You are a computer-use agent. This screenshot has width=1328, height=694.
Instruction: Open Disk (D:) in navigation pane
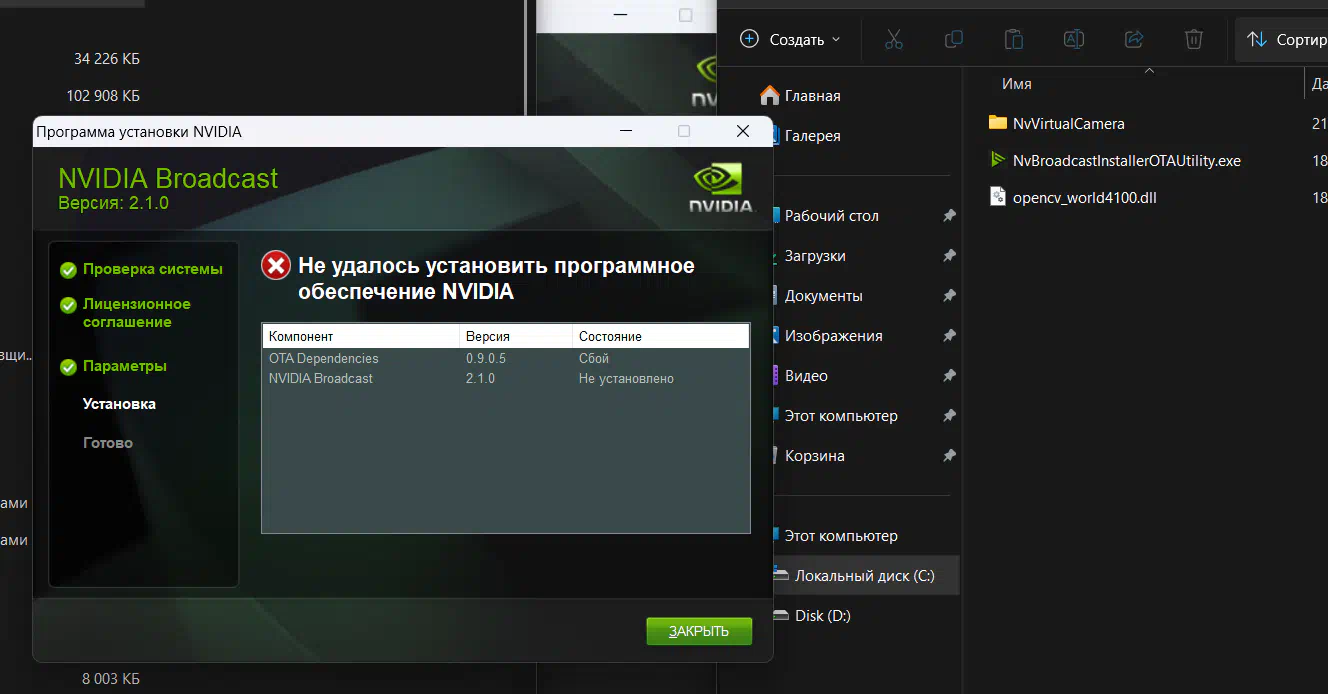tap(822, 616)
